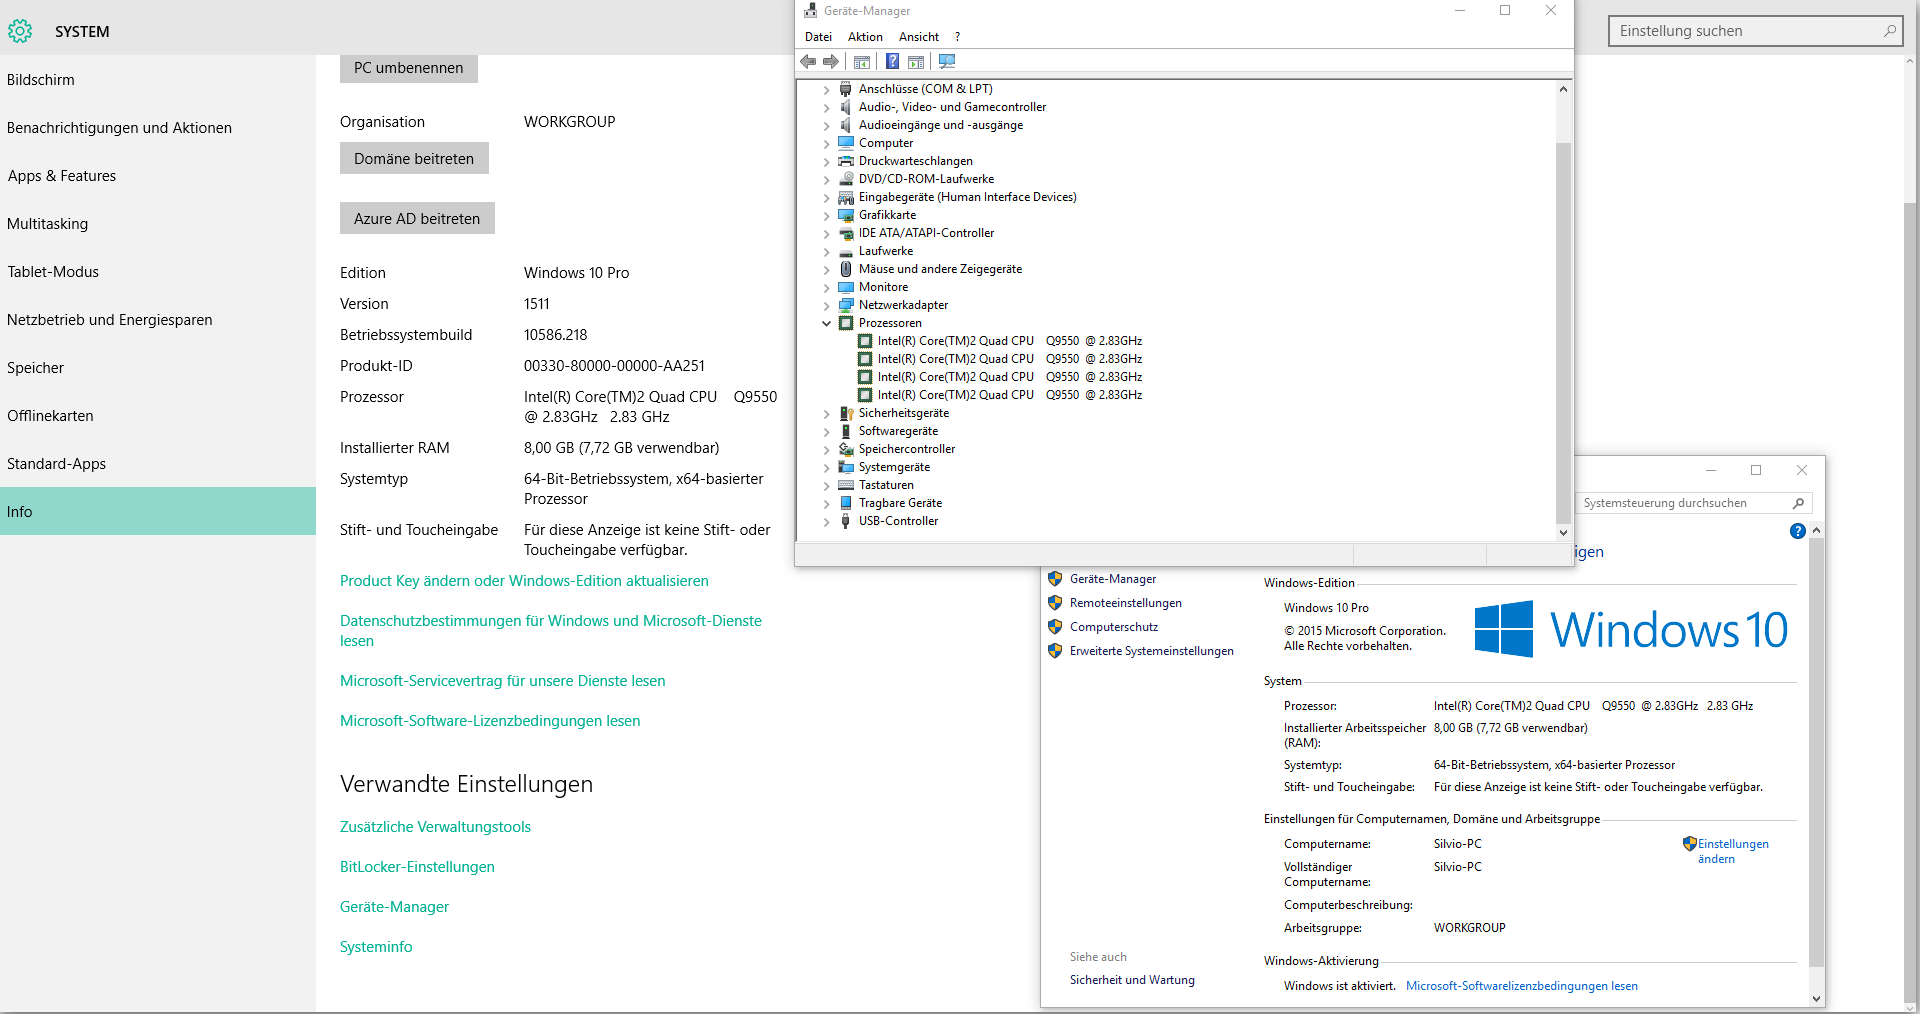The height and width of the screenshot is (1014, 1920).
Task: Select Softwaregeräte in the device tree
Action: click(898, 431)
